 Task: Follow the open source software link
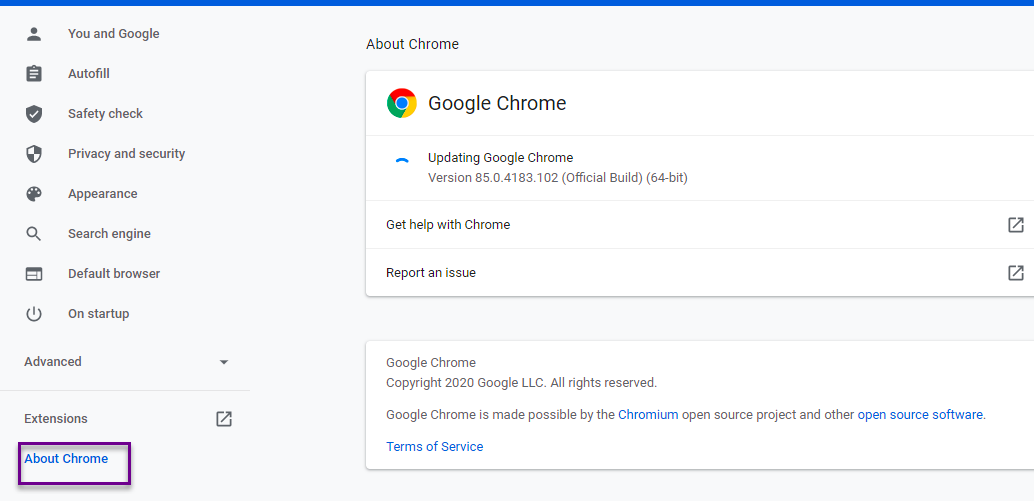(920, 415)
